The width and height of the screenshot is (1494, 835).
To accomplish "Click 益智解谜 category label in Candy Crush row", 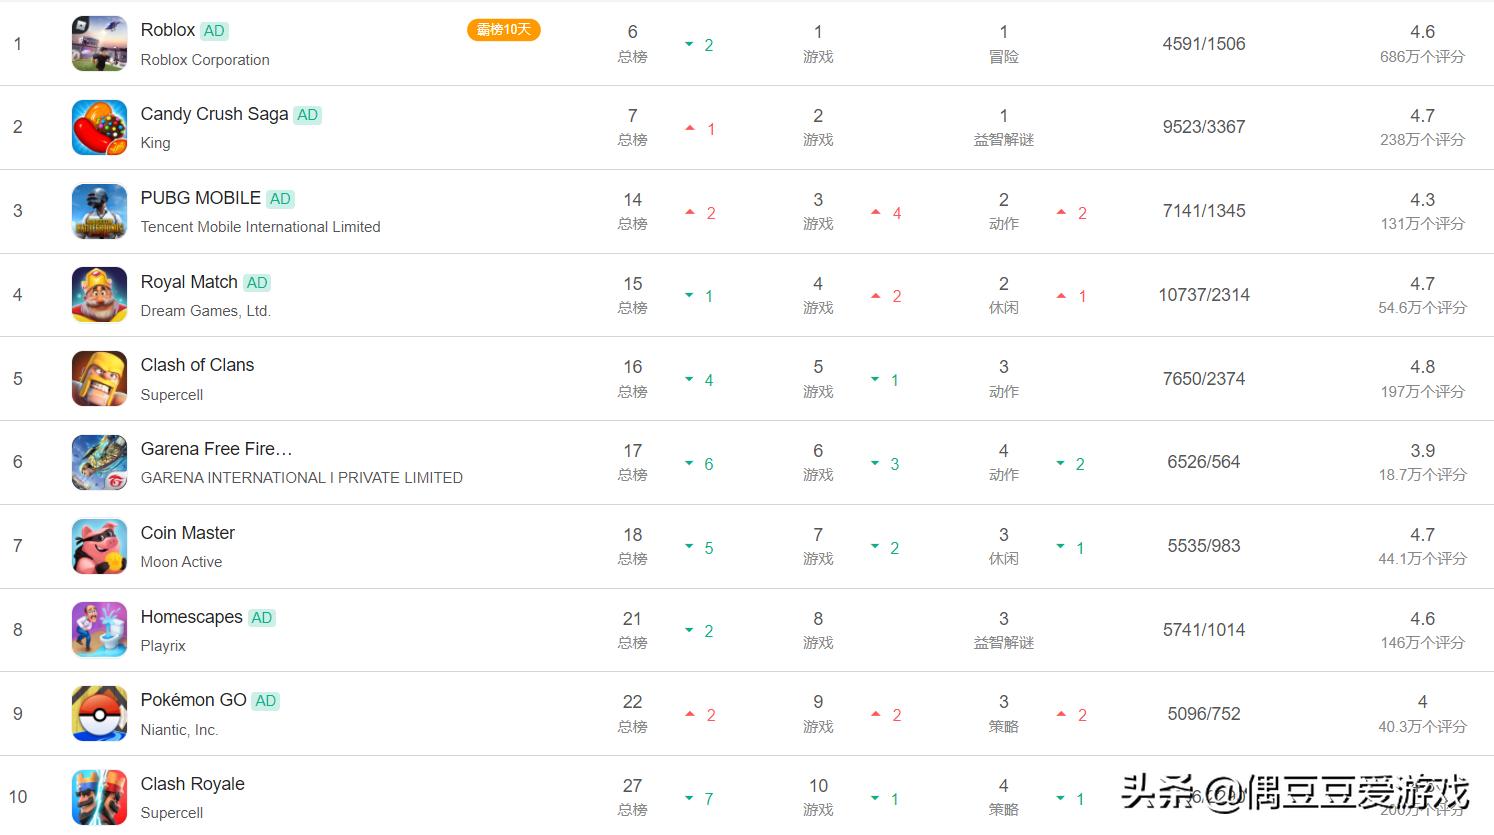I will tap(1004, 140).
